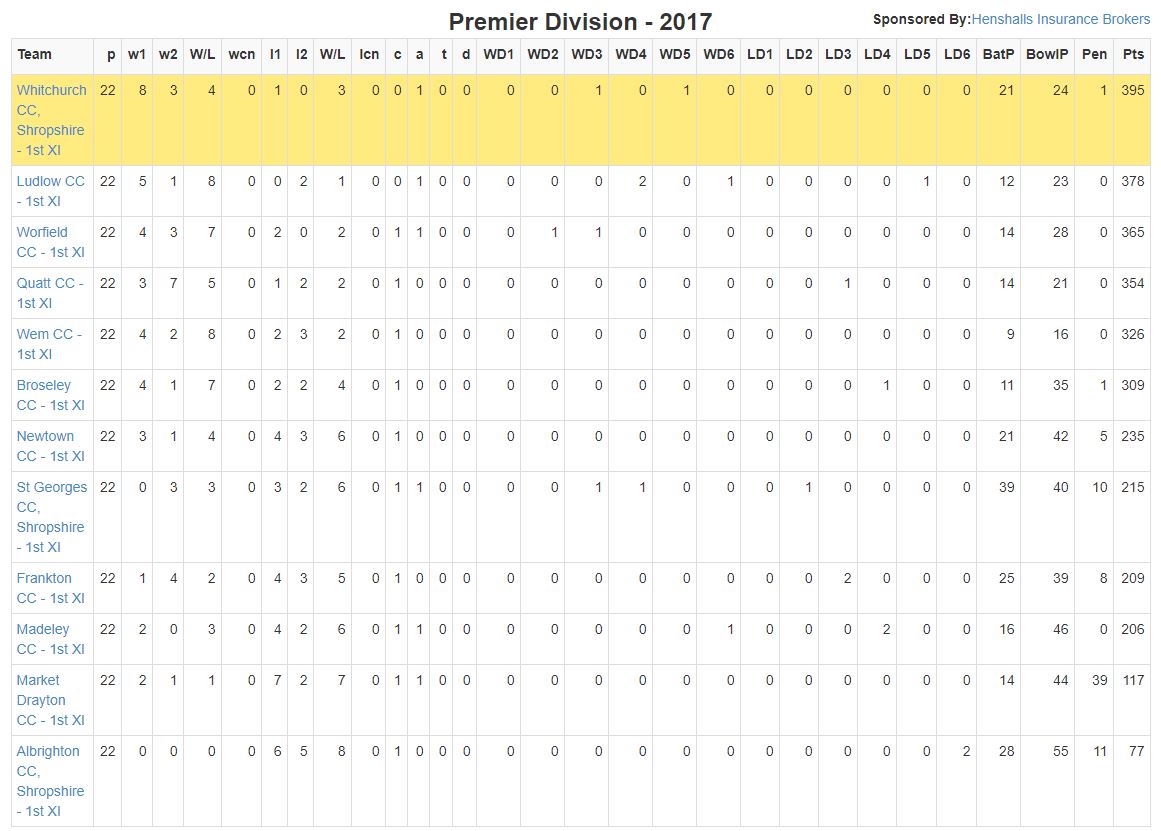
Task: Open Whitchurch CC, Shropshire - 1st XI team
Action: pyautogui.click(x=52, y=120)
